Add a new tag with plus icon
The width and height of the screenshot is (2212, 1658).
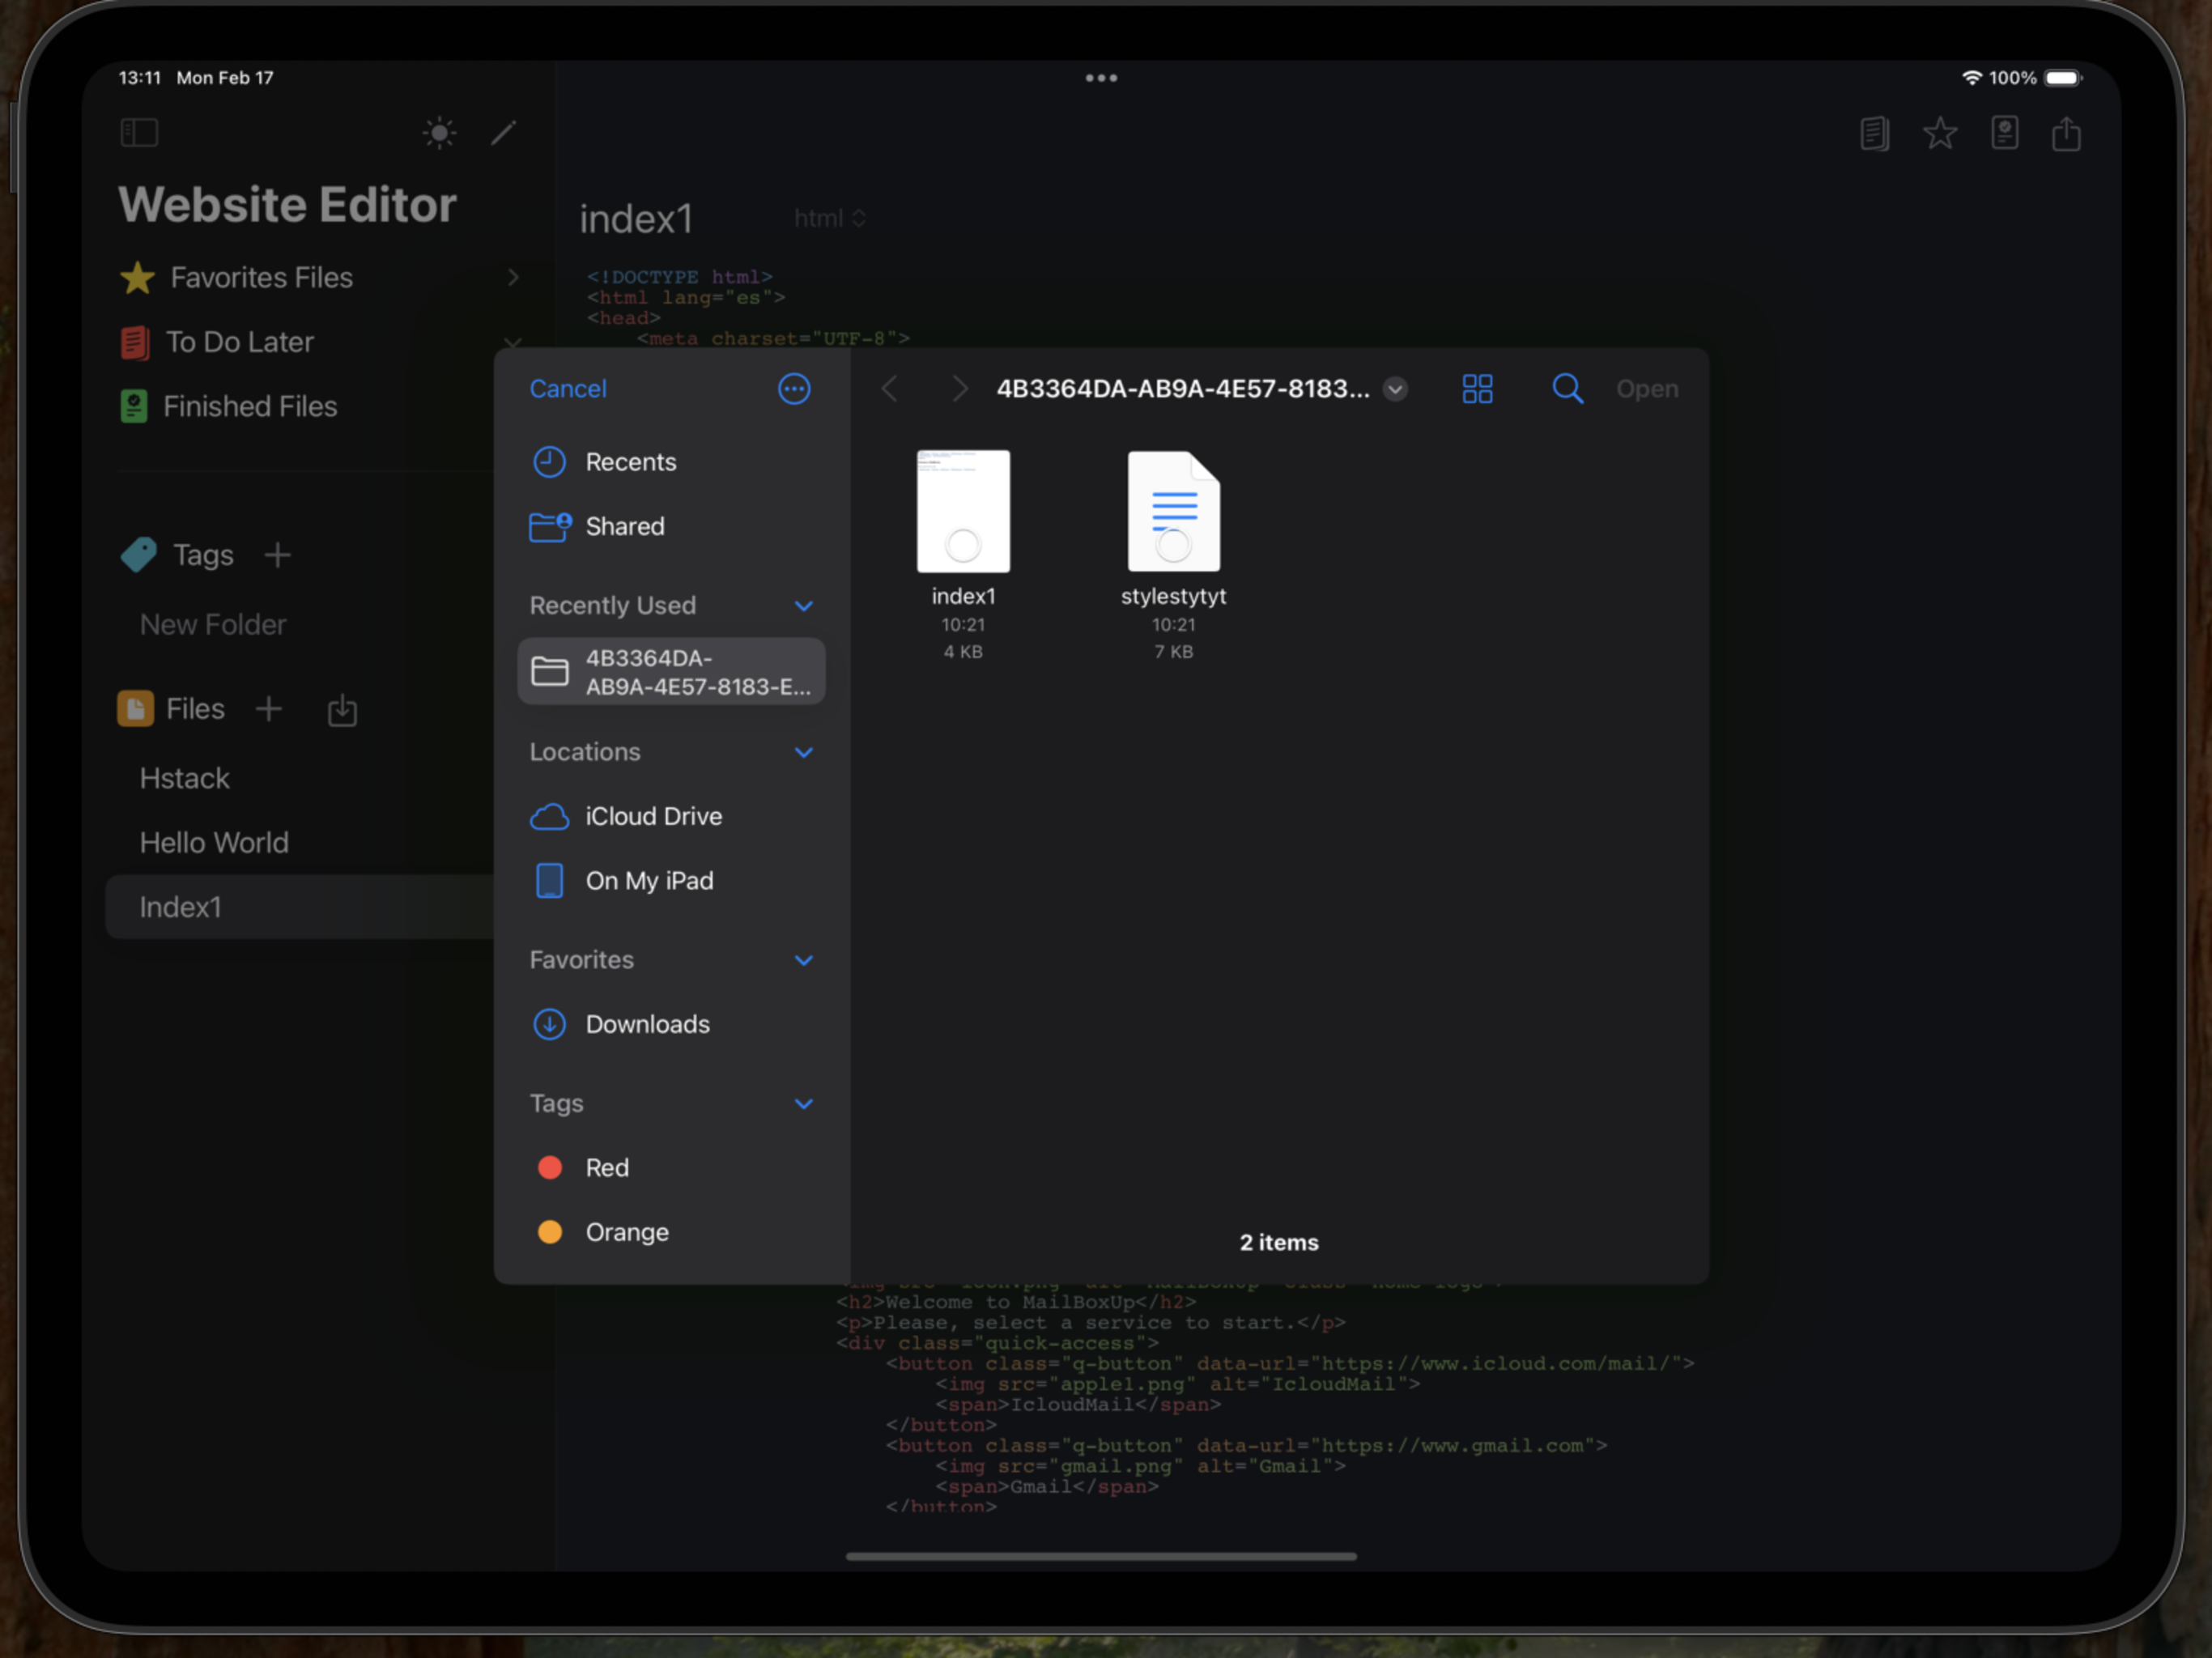tap(277, 555)
